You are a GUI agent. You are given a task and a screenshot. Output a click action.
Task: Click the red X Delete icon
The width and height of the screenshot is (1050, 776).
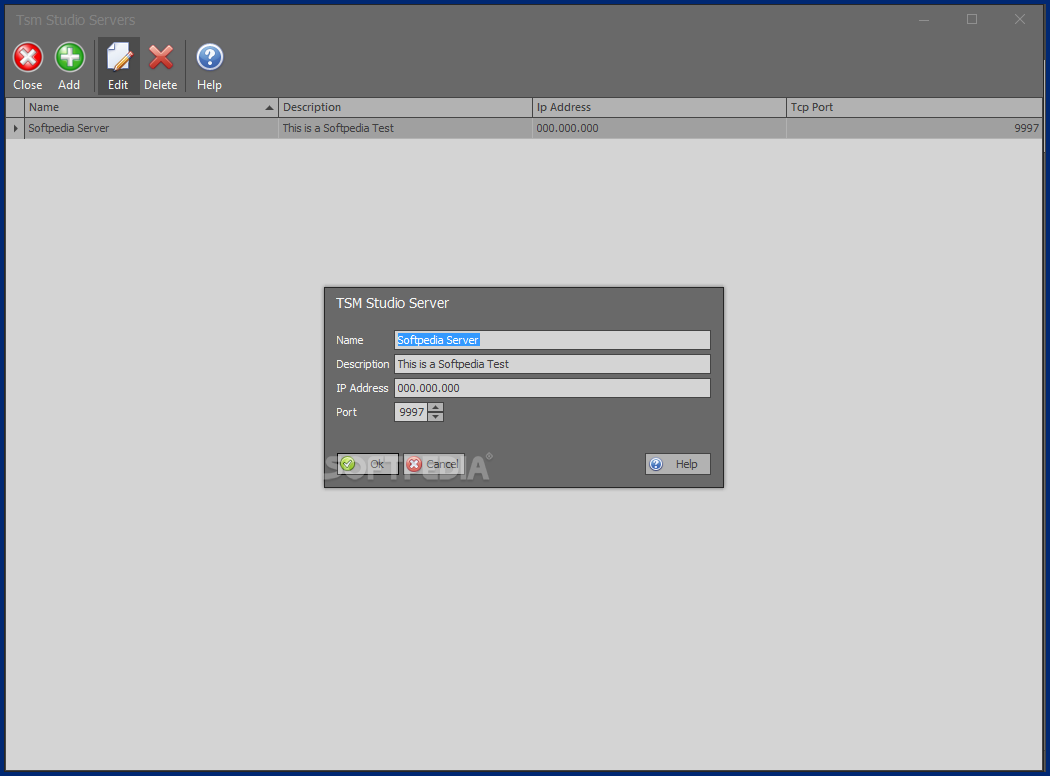pos(161,58)
